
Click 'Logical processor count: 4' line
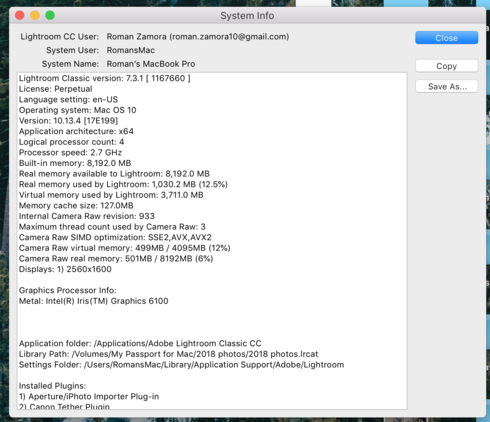coord(71,142)
